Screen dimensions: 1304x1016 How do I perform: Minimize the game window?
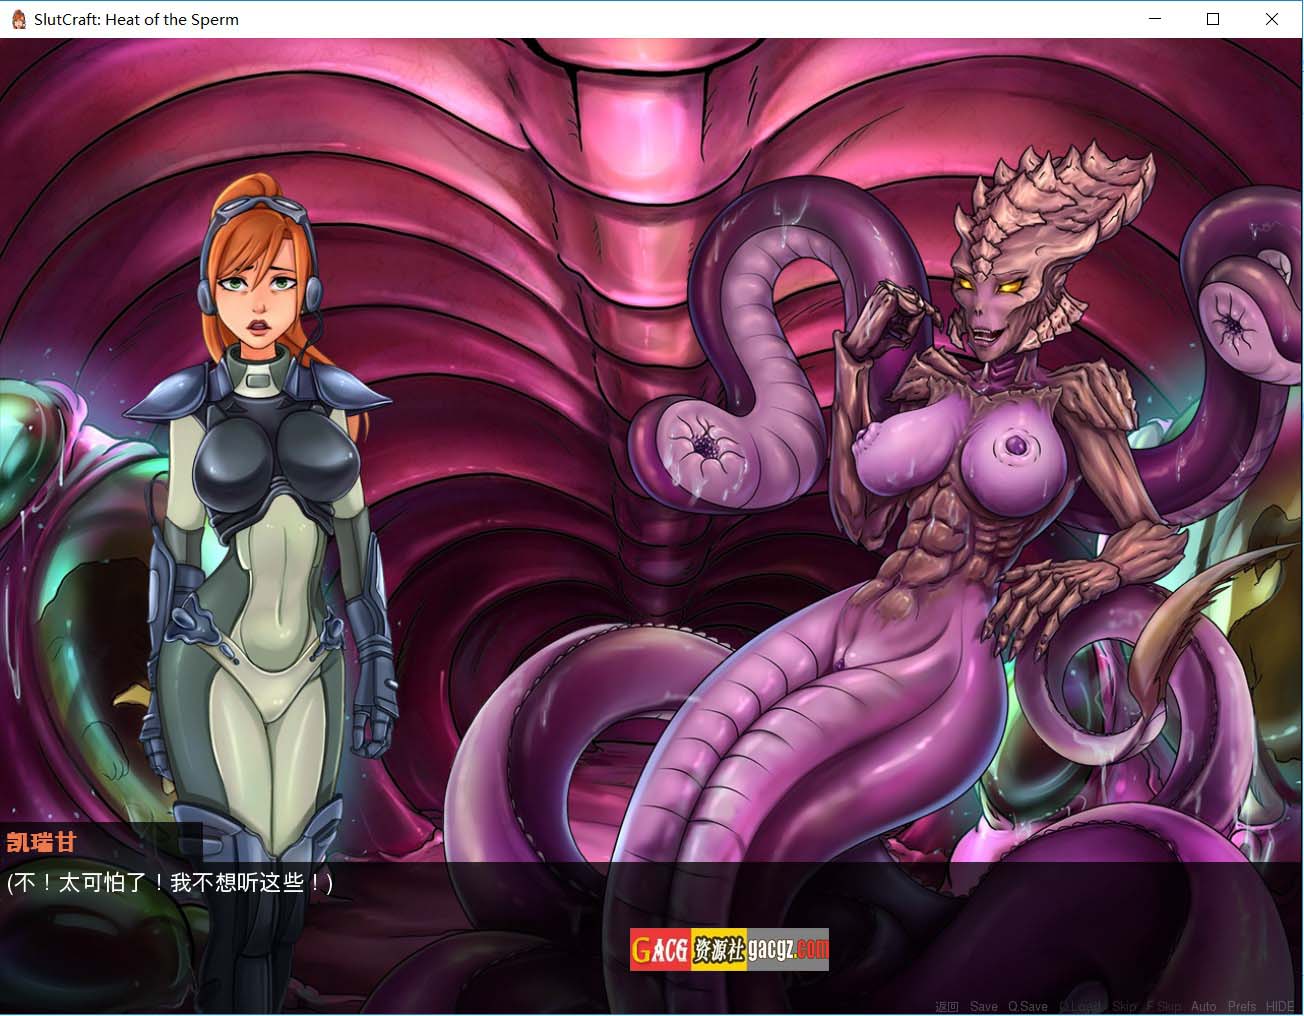click(1155, 19)
